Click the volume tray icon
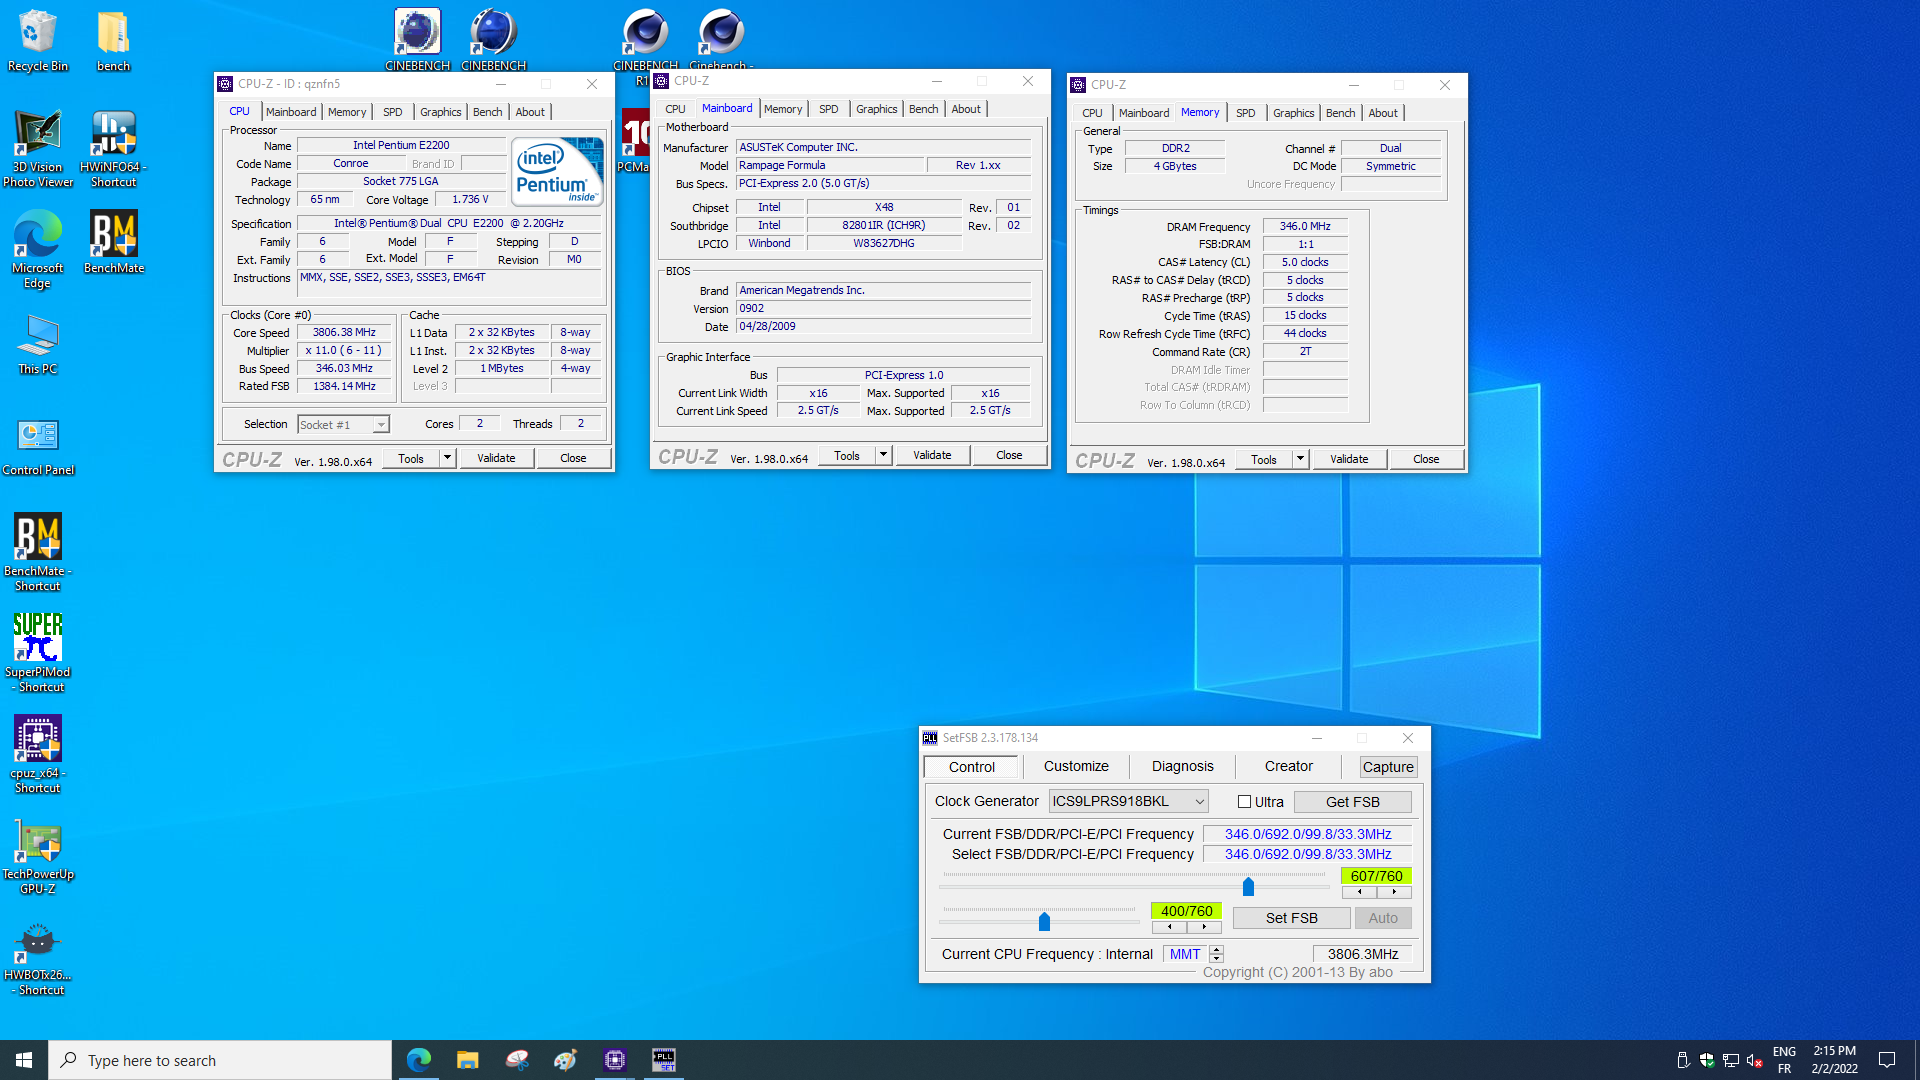 (x=1754, y=1061)
